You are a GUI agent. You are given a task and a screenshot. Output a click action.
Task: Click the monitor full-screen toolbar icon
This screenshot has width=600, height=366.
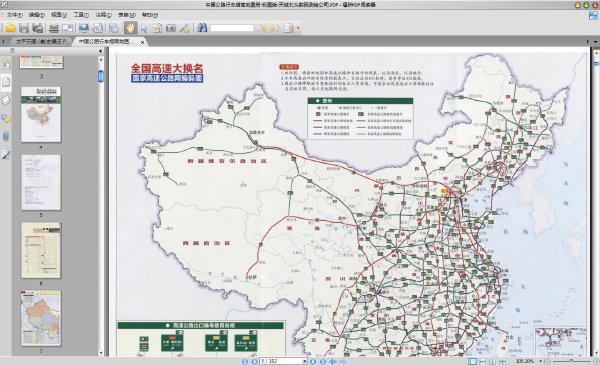tap(83, 28)
